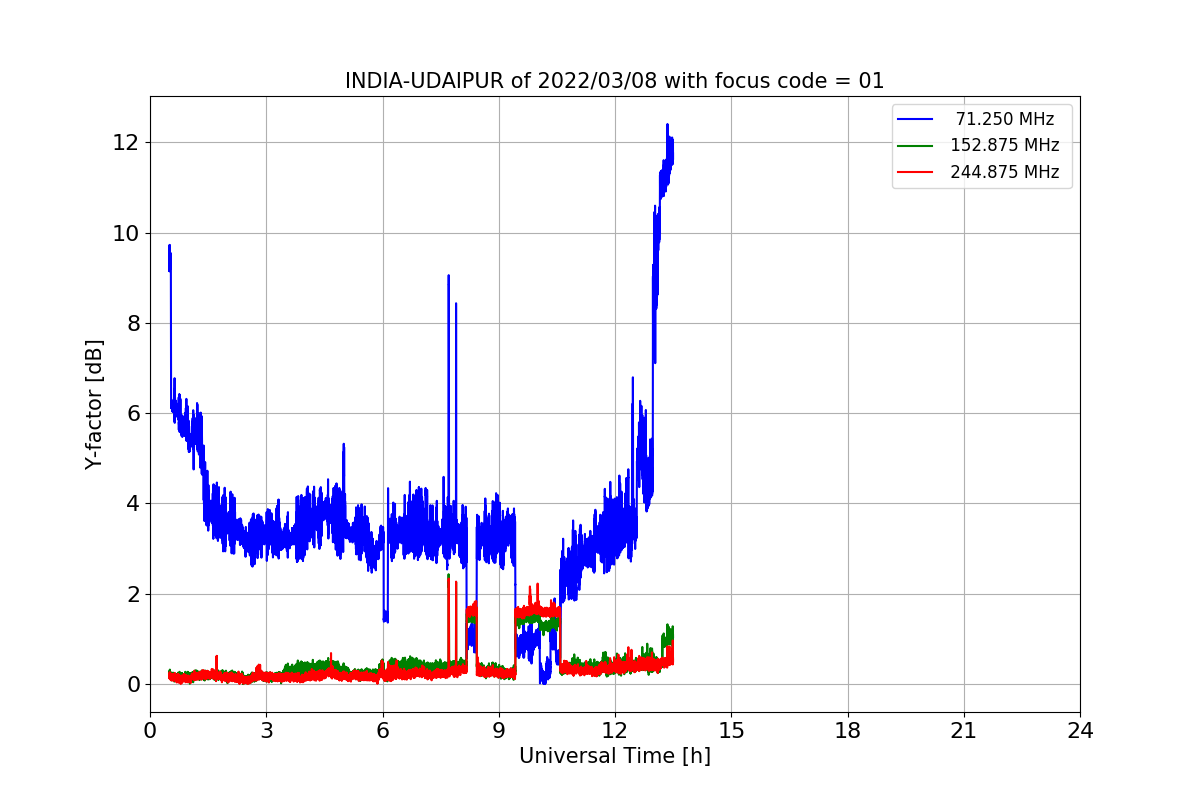Click the blue legend line swatch
The width and height of the screenshot is (1200, 800).
(x=915, y=119)
